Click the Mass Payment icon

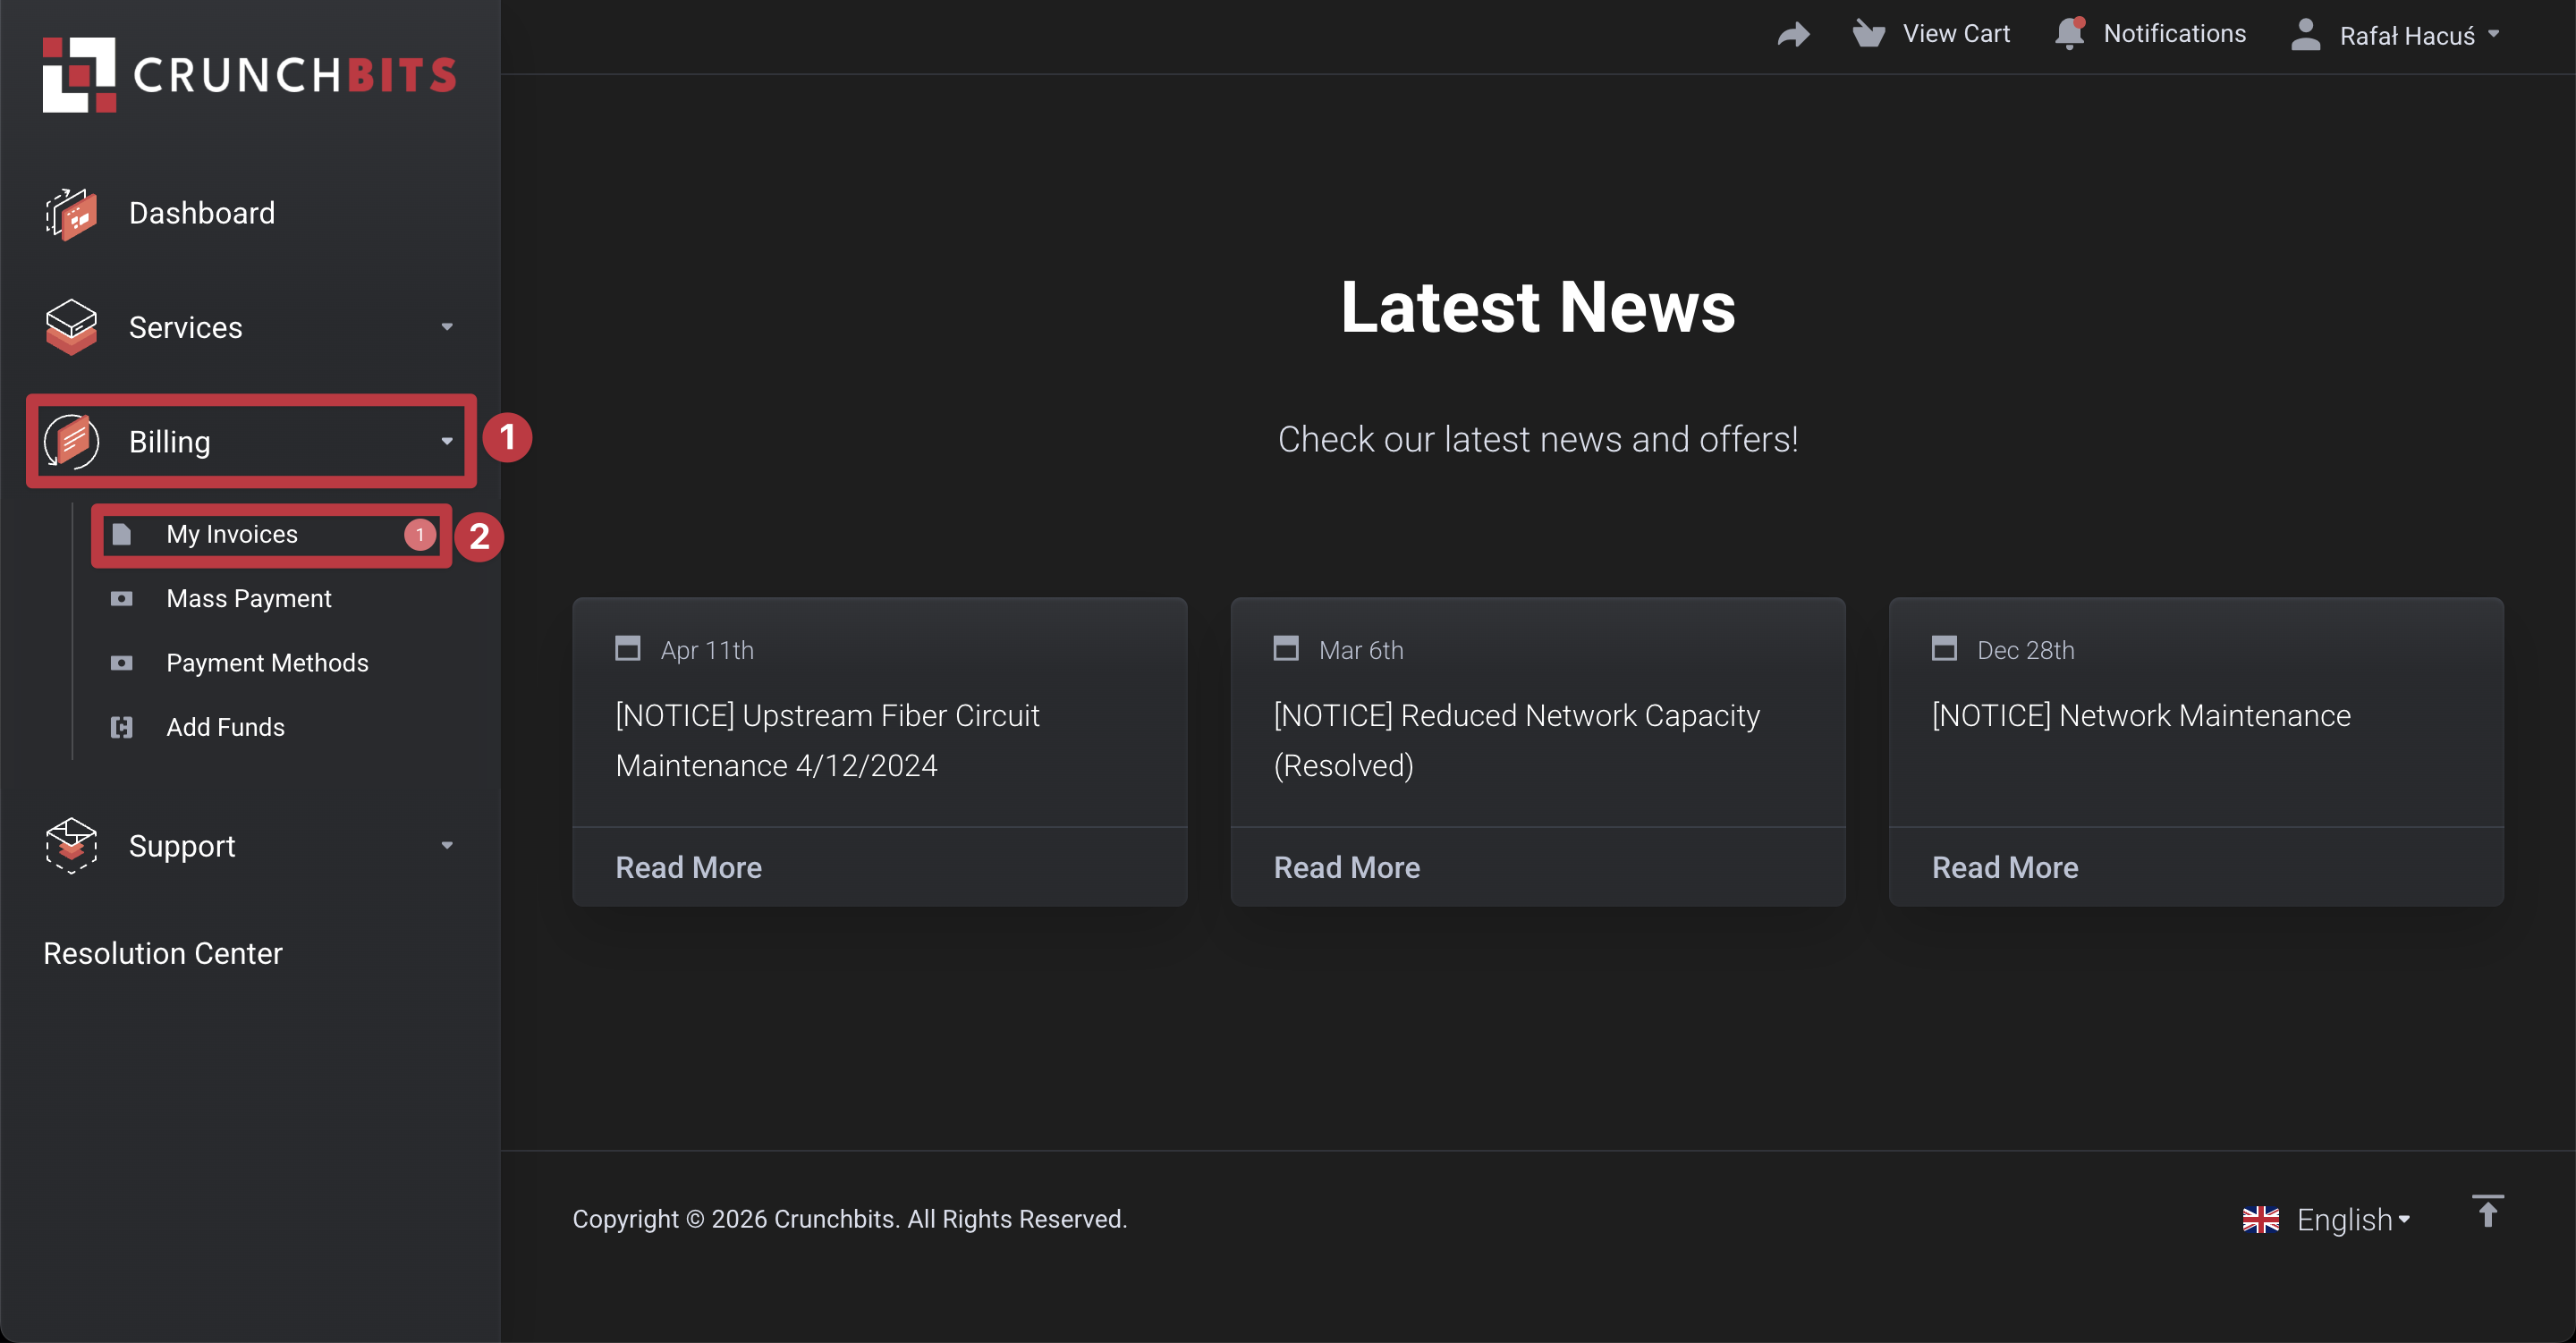[x=122, y=599]
